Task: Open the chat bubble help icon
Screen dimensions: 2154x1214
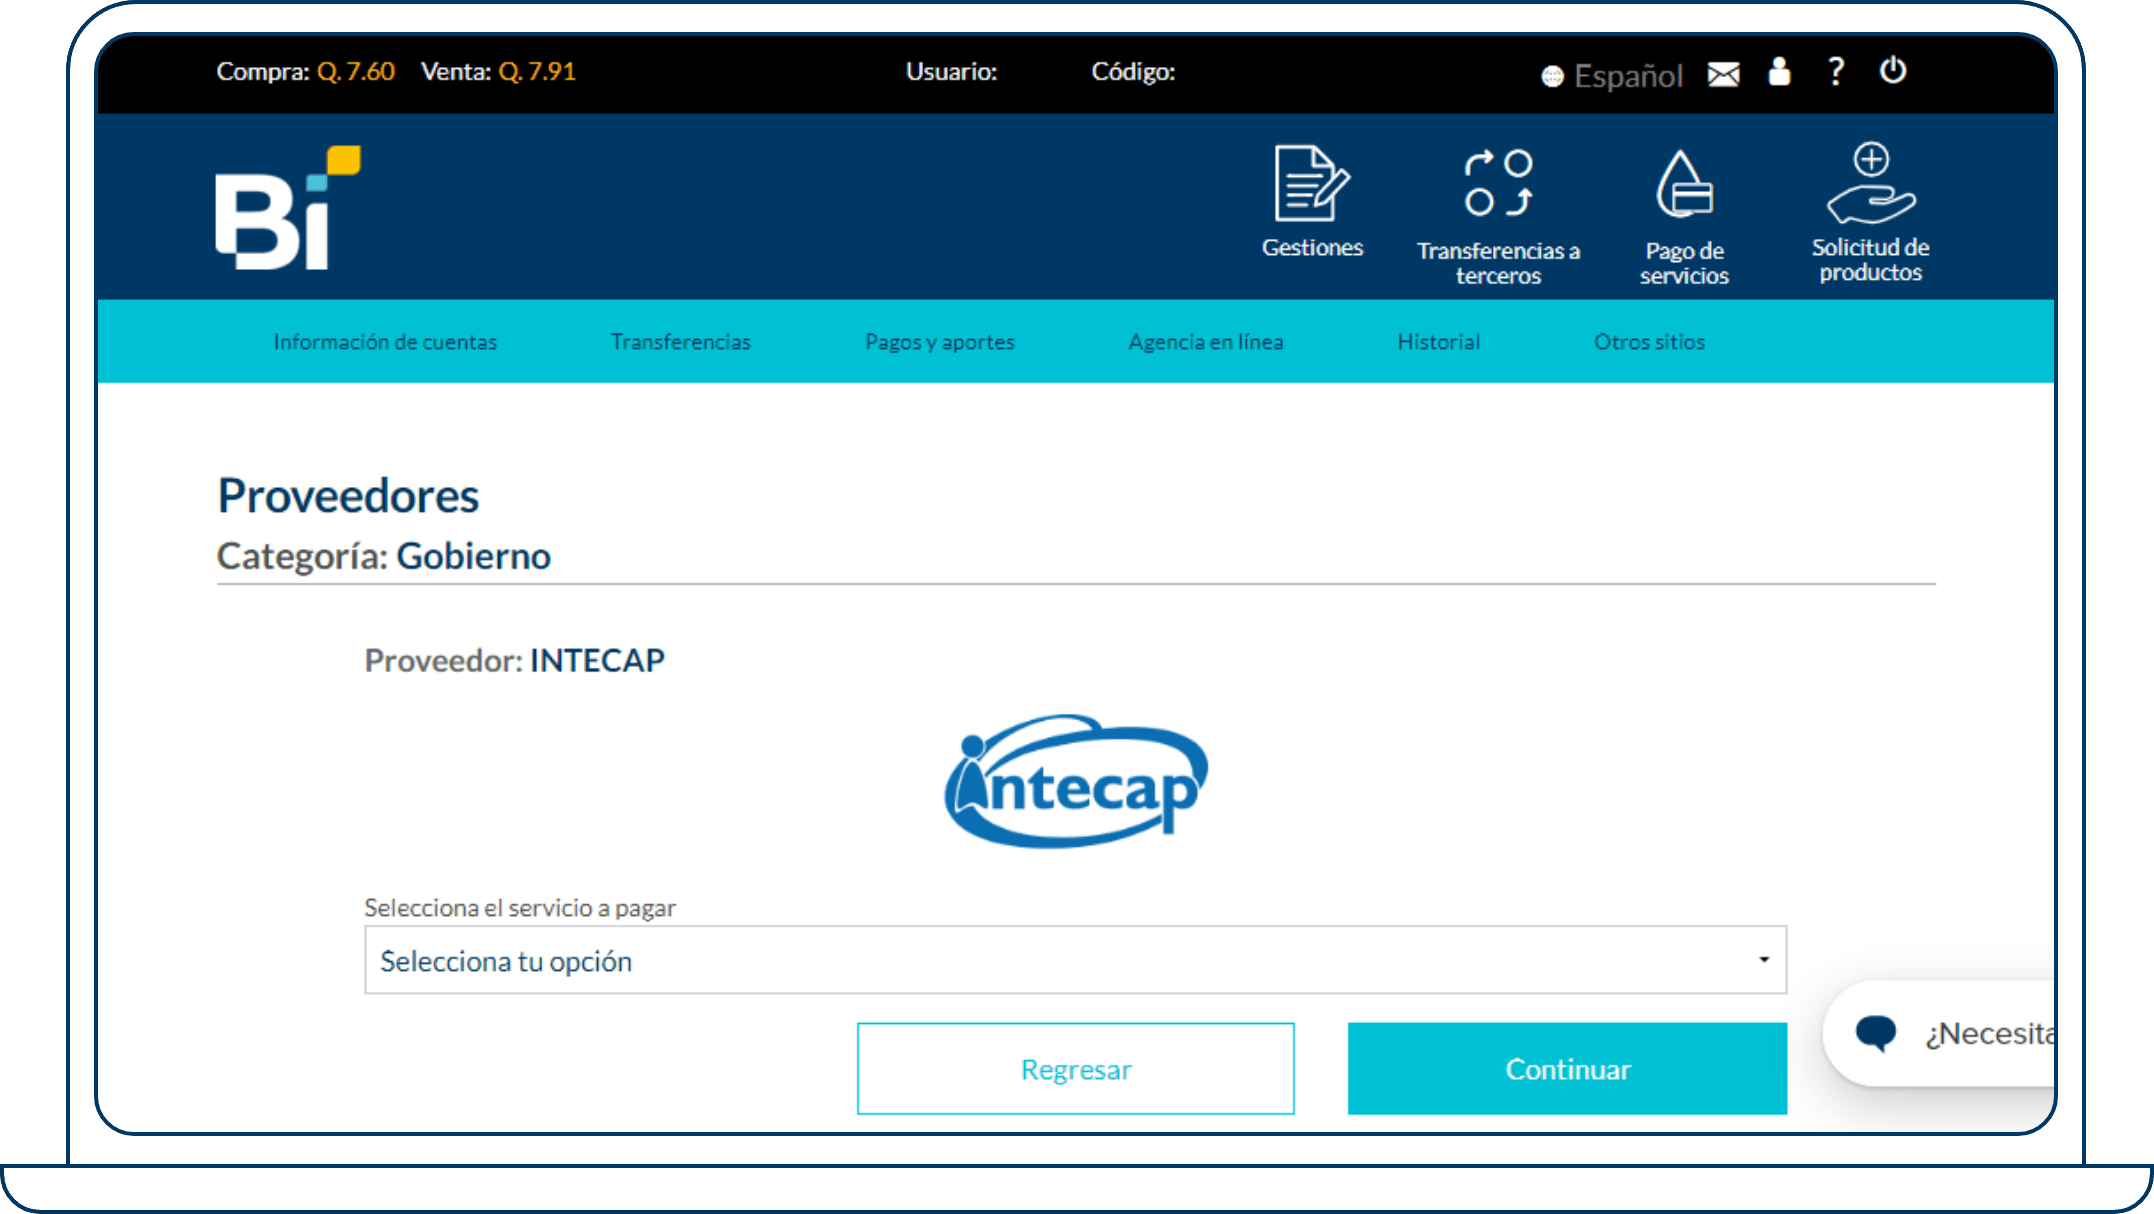Action: (x=1876, y=1033)
